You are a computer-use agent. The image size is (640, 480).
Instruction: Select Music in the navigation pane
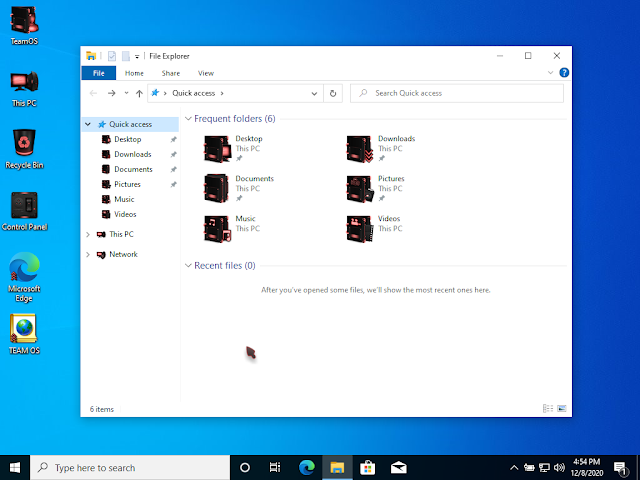[x=124, y=199]
